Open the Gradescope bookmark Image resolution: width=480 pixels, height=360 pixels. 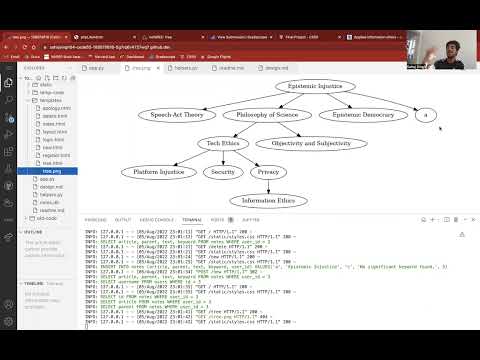[162, 57]
